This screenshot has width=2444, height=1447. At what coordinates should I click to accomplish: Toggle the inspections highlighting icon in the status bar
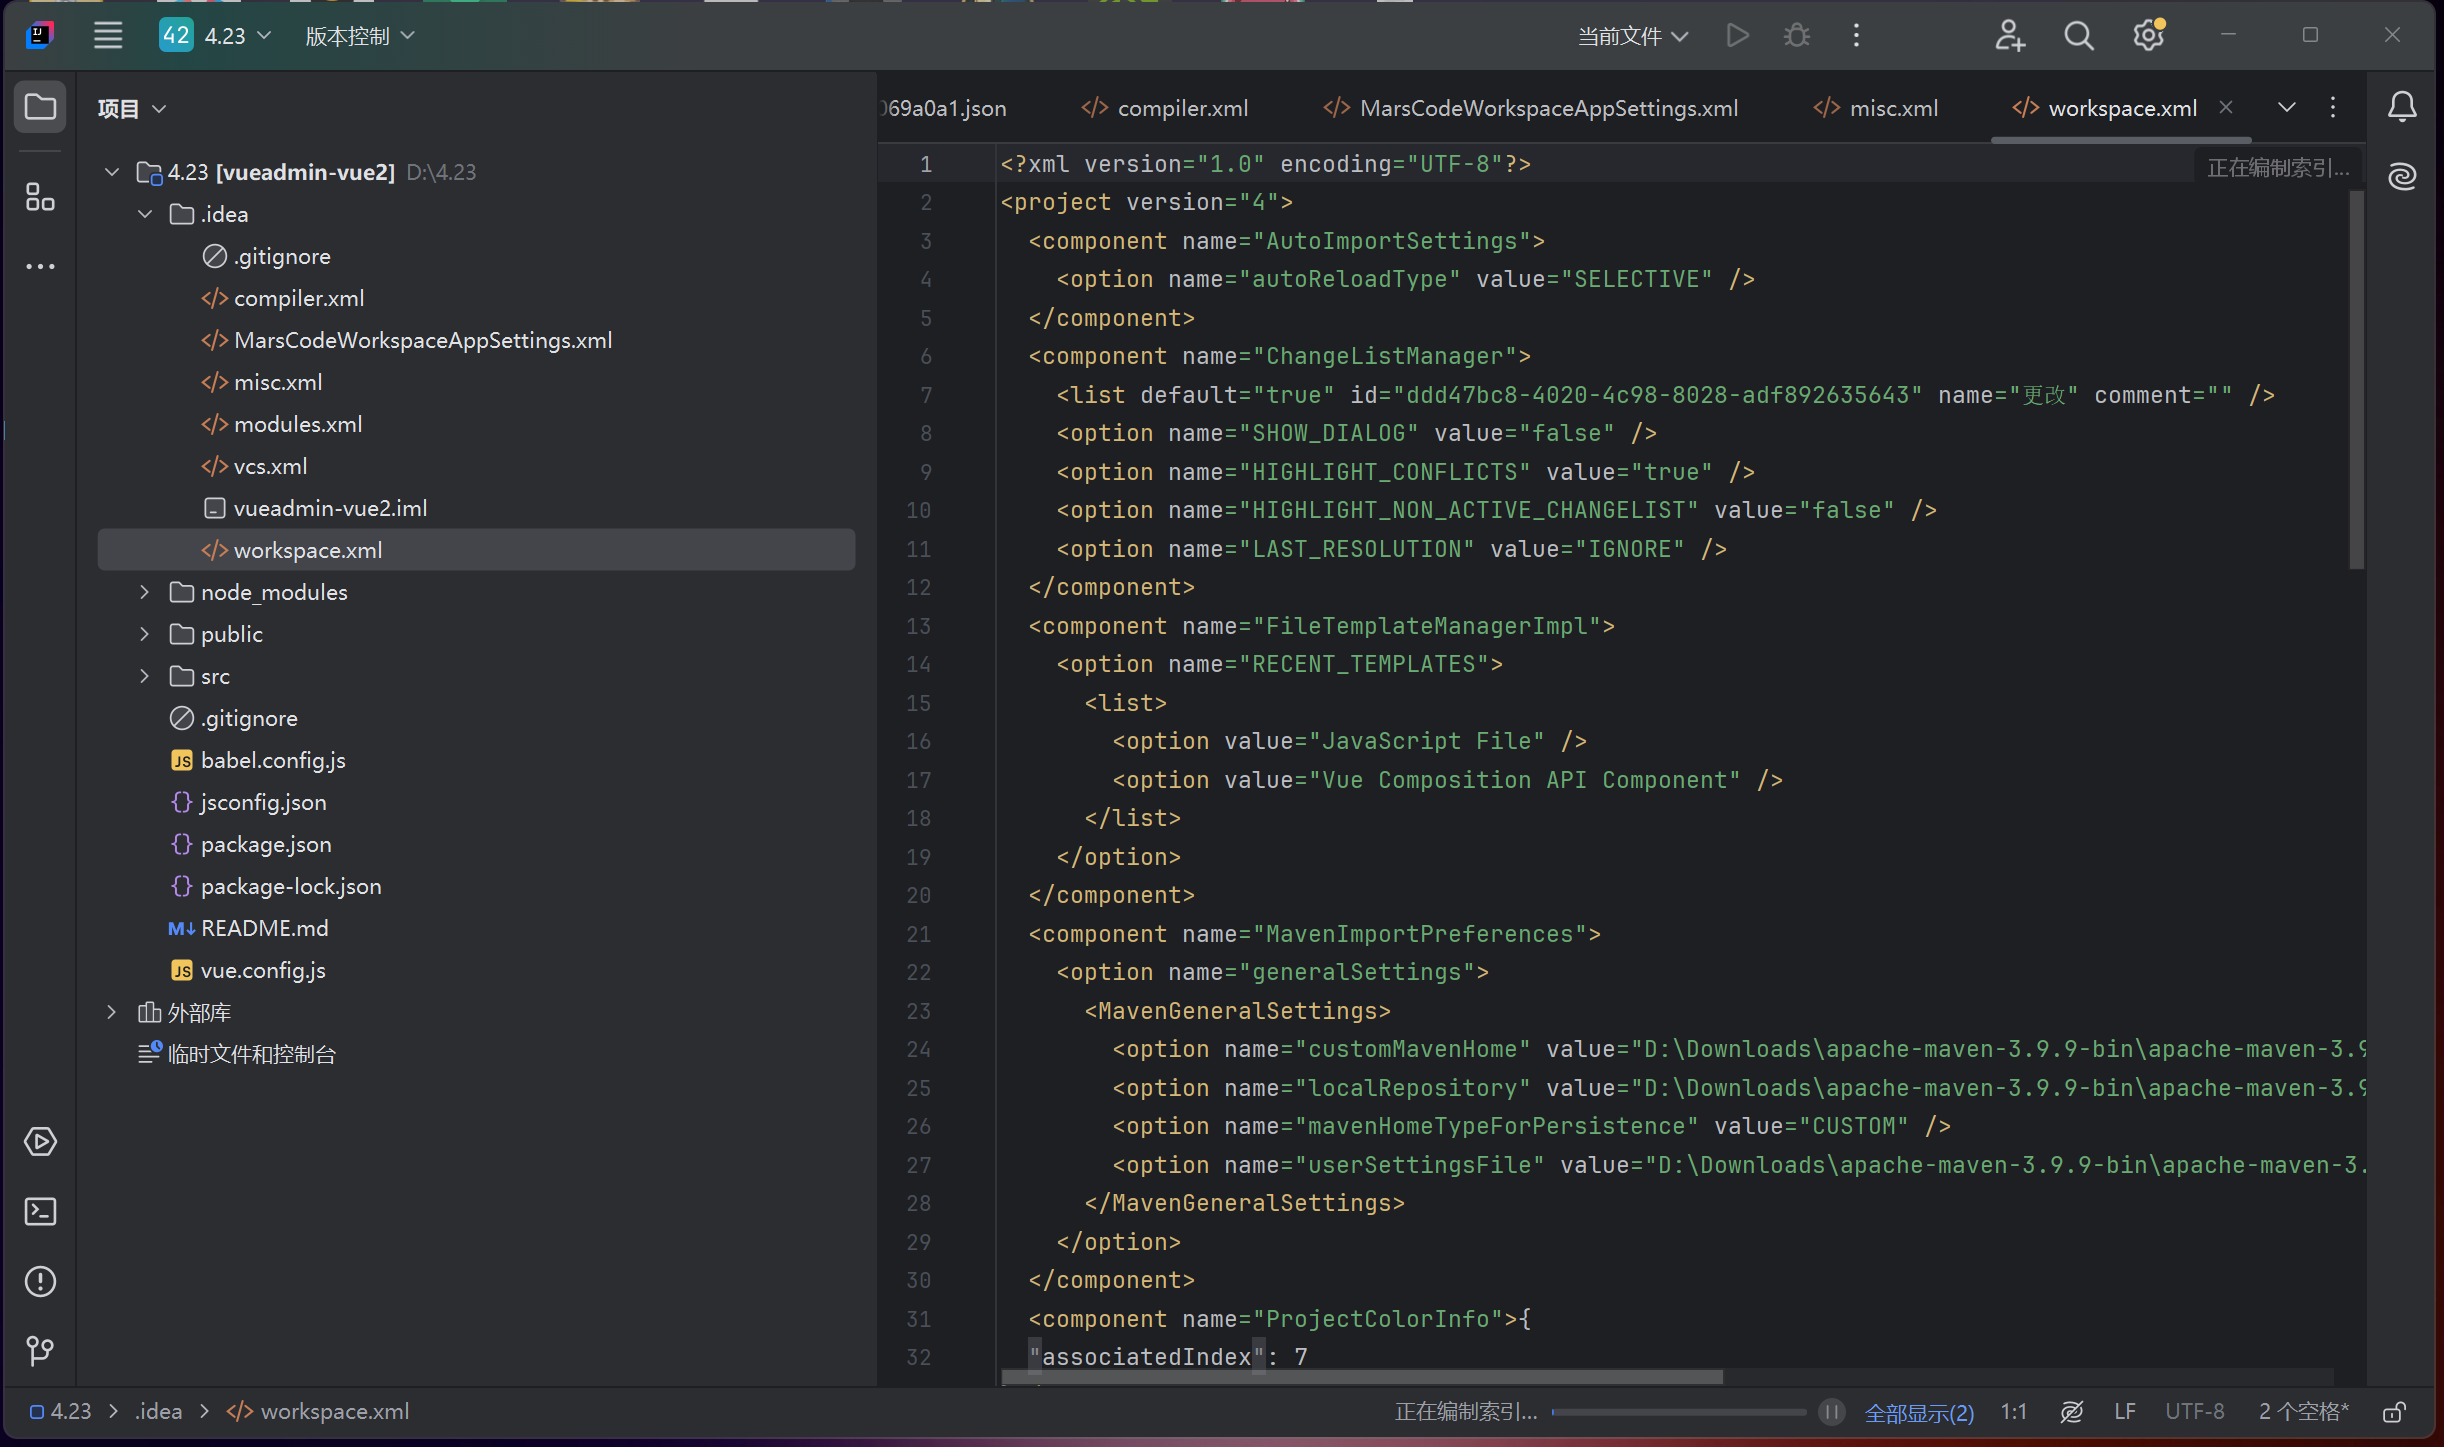[x=2072, y=1412]
